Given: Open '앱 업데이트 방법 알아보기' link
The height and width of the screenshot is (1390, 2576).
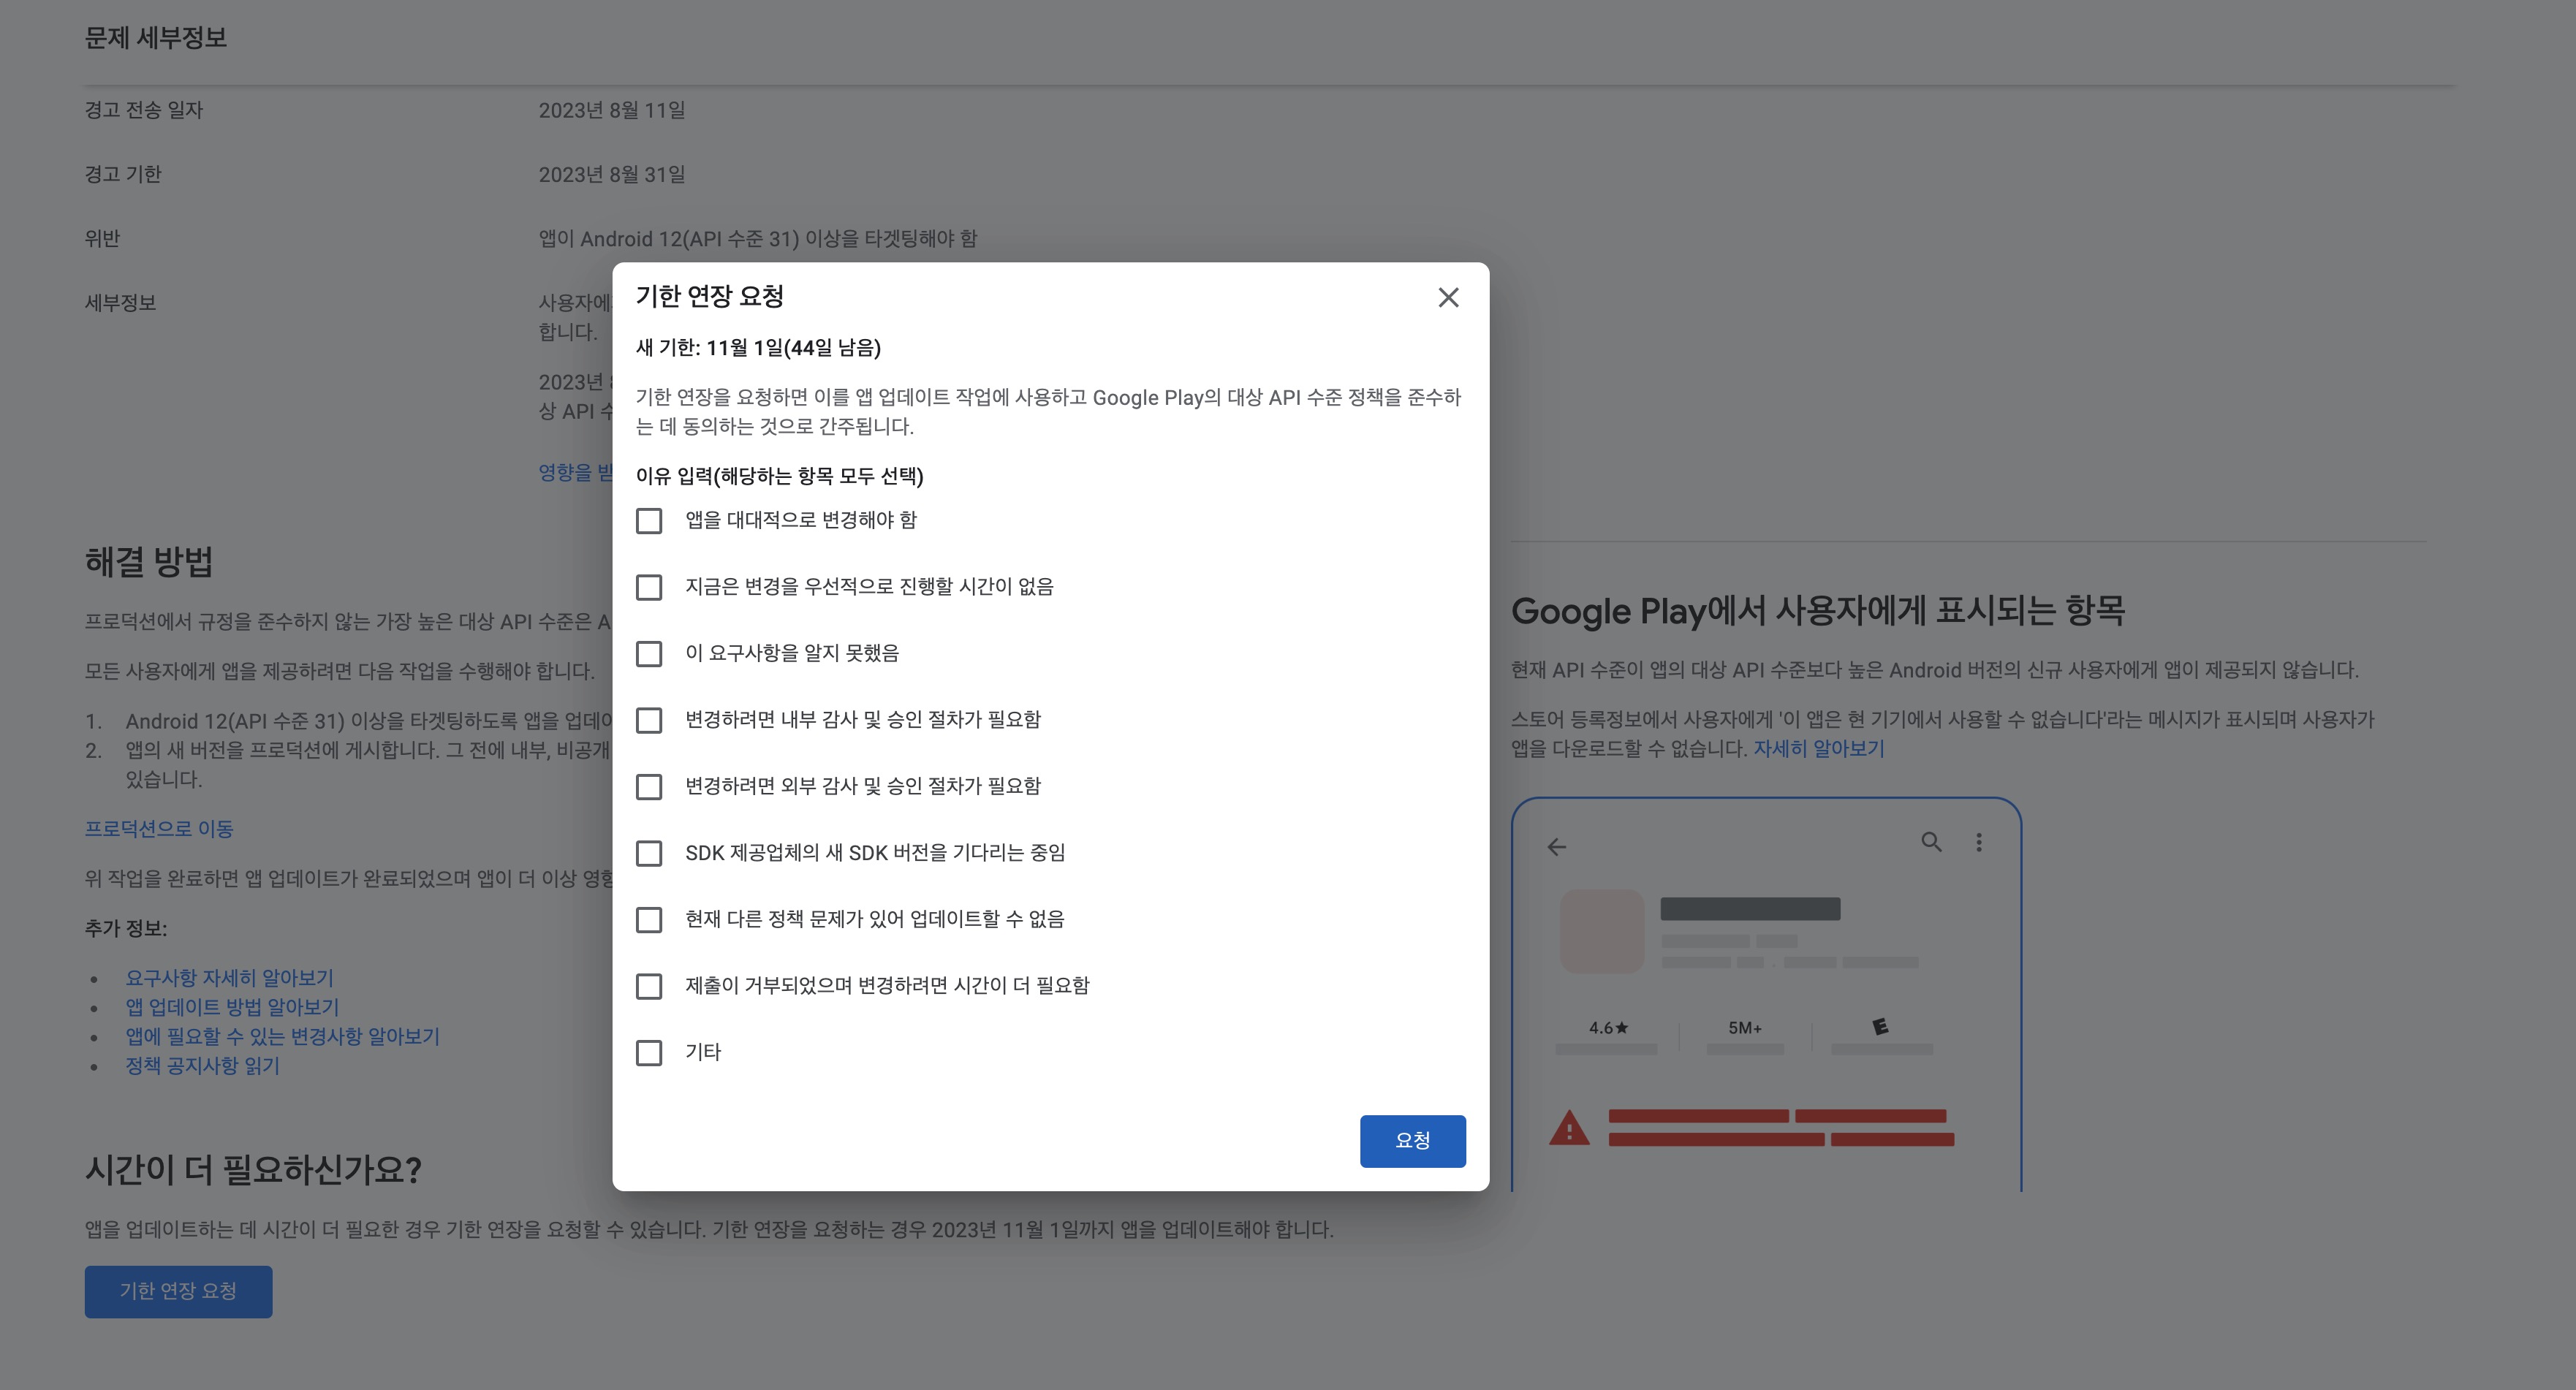Looking at the screenshot, I should (232, 1007).
